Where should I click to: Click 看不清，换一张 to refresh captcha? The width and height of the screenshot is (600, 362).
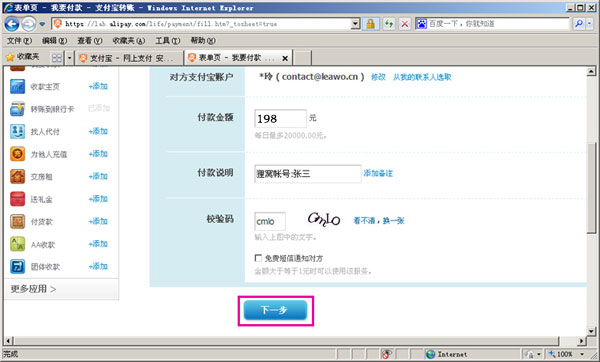pyautogui.click(x=379, y=221)
